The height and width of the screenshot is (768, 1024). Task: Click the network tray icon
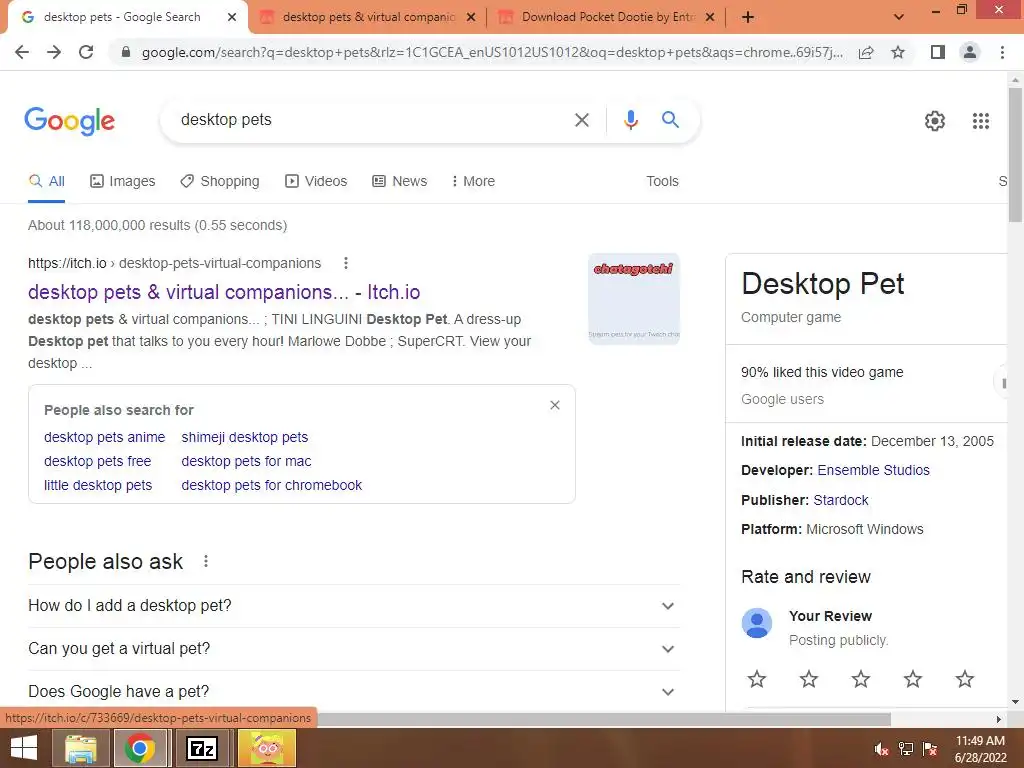[905, 749]
